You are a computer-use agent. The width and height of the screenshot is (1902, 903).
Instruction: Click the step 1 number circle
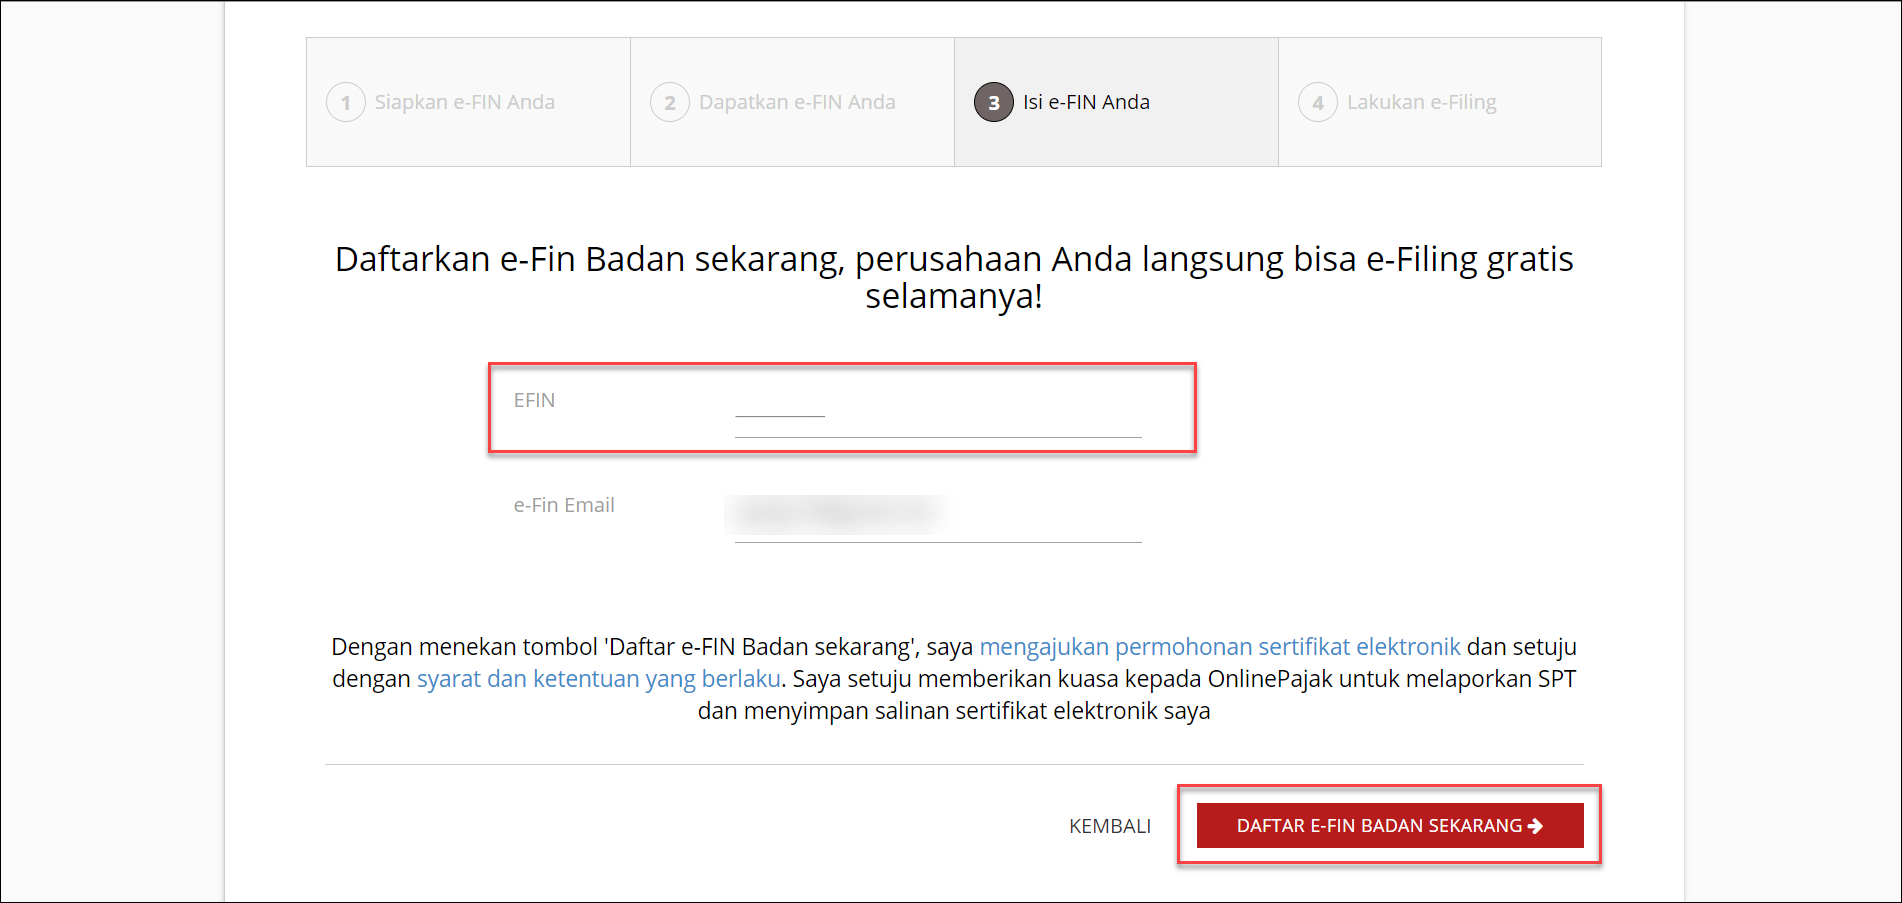346,102
